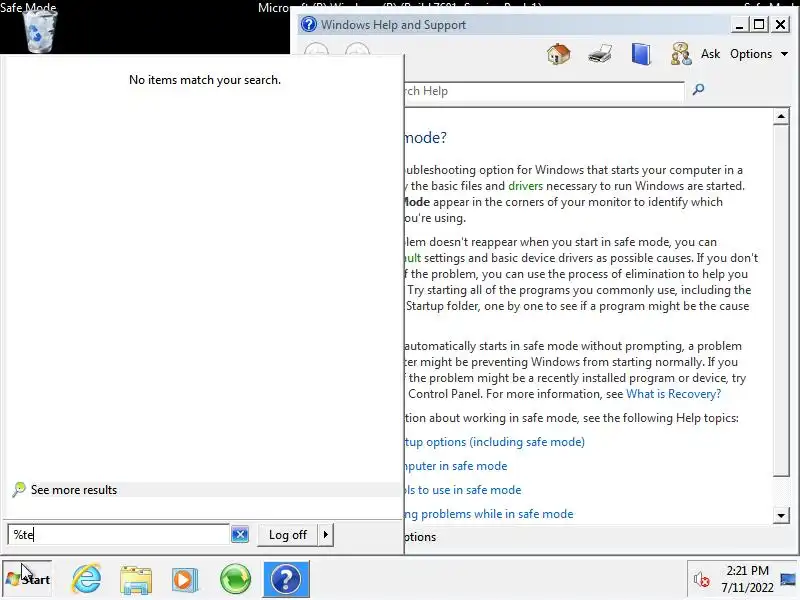Click the Start button
Image resolution: width=800 pixels, height=600 pixels.
tap(28, 579)
